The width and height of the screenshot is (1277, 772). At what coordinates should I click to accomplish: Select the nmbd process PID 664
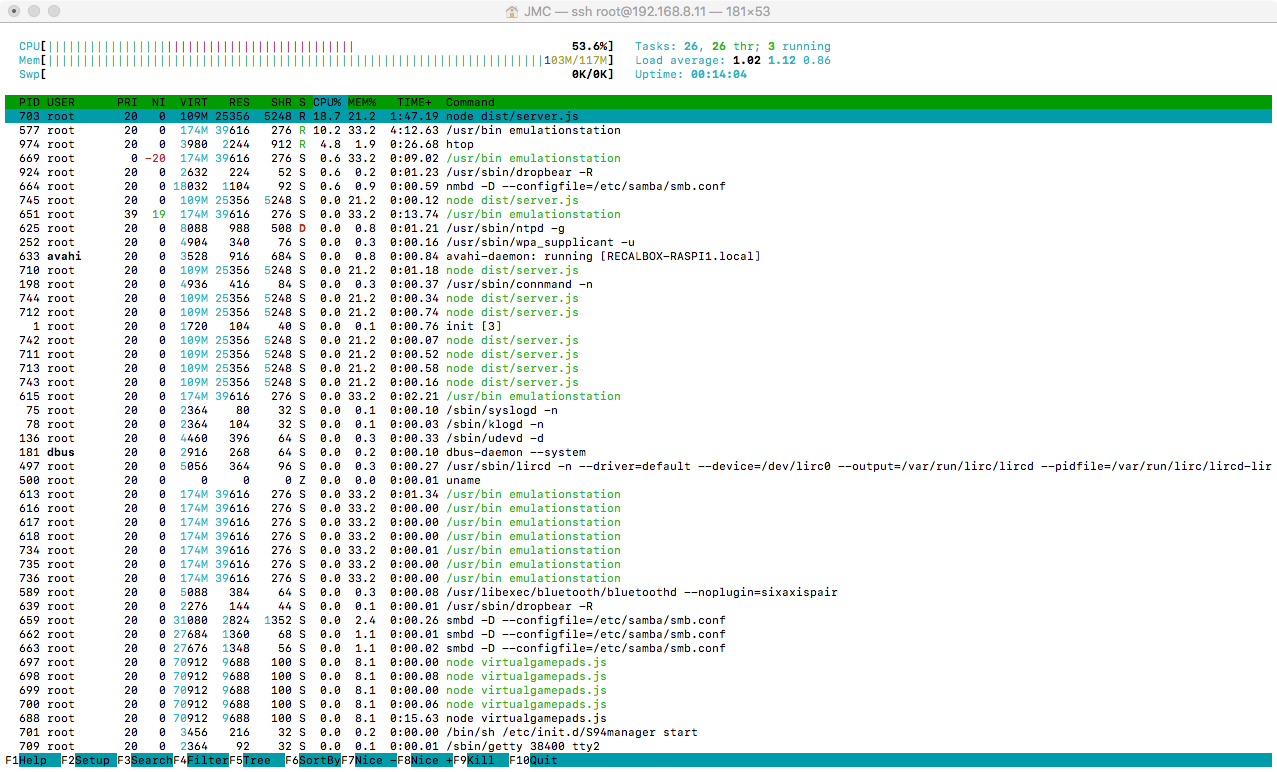[638, 186]
